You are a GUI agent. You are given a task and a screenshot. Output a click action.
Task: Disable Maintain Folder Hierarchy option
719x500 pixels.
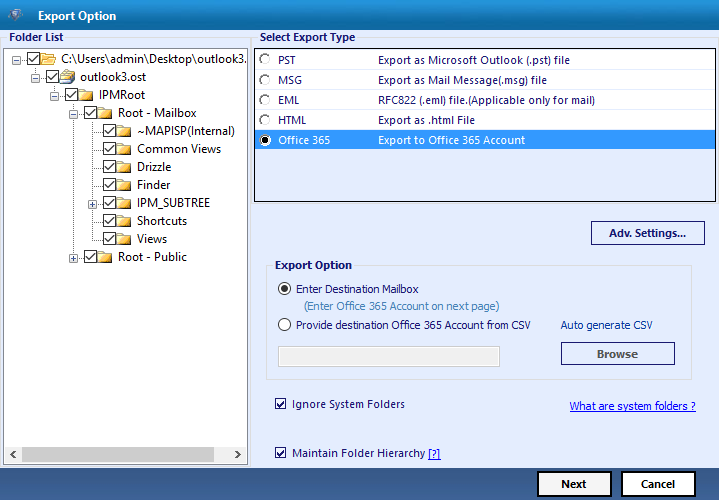(280, 453)
